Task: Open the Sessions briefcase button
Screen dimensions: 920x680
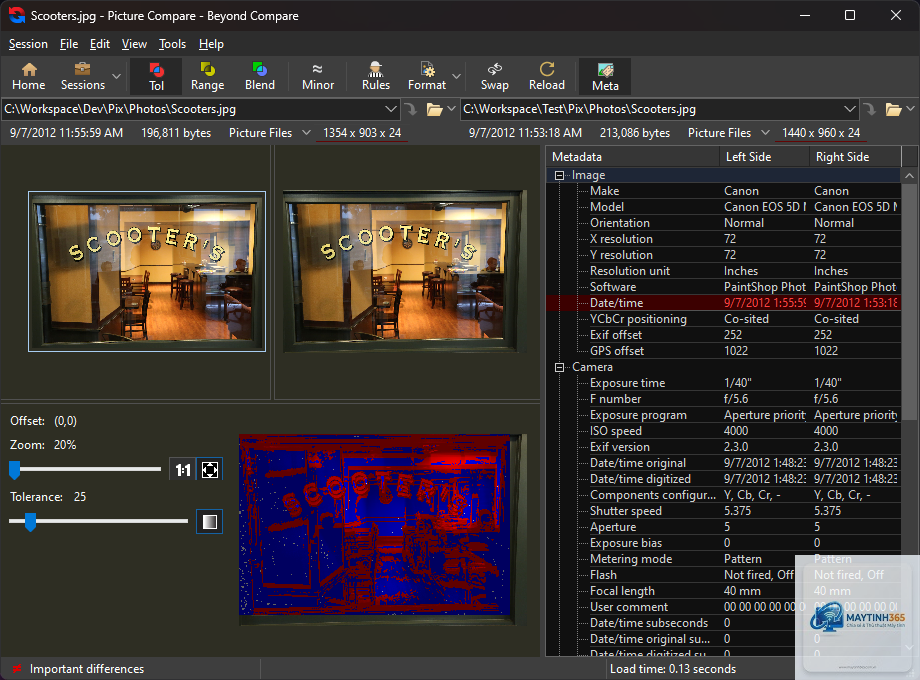Action: click(x=83, y=76)
